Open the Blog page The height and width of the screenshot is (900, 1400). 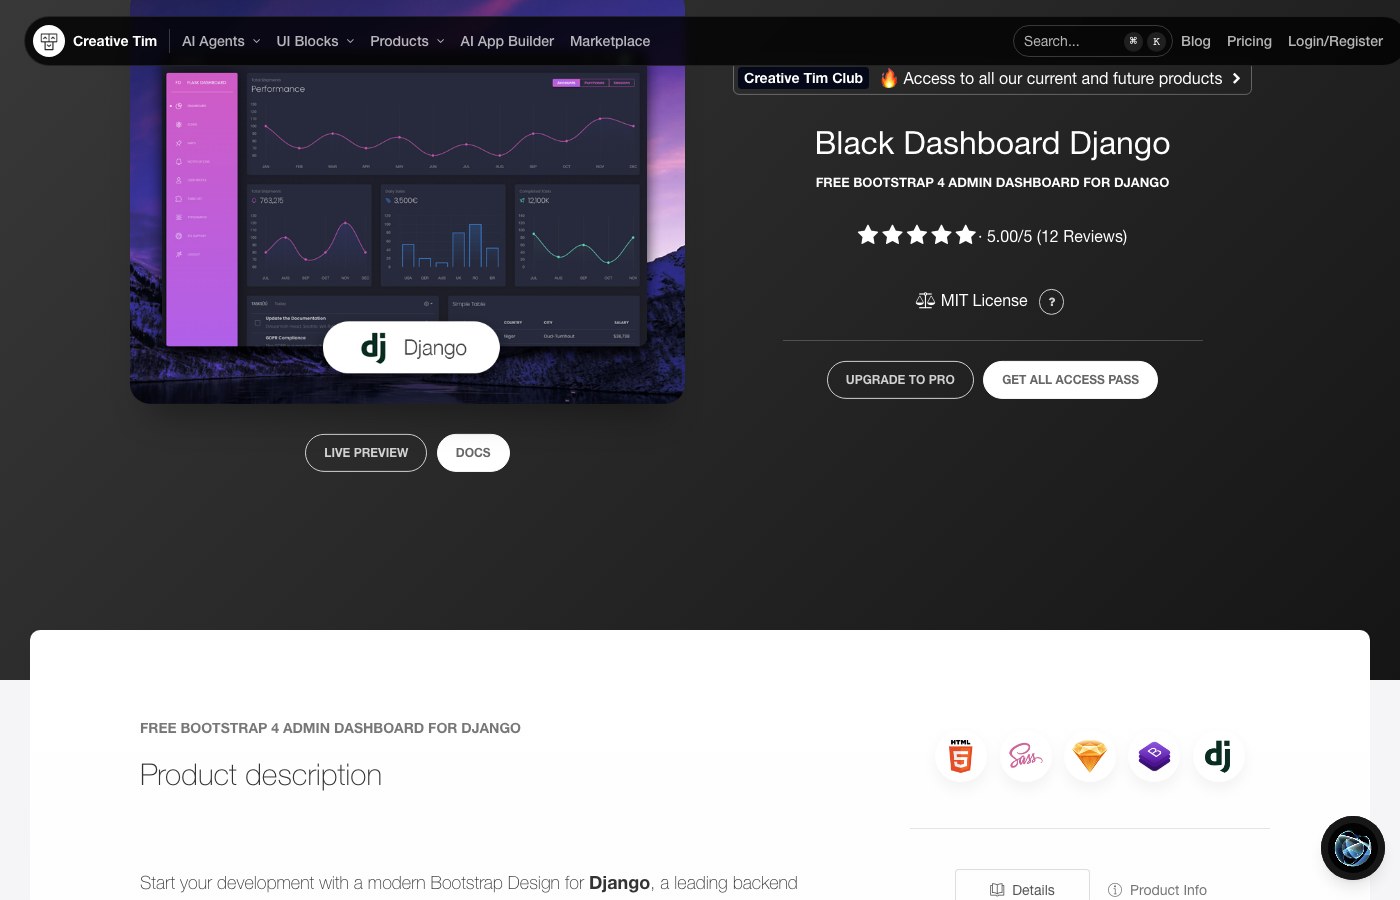tap(1196, 41)
